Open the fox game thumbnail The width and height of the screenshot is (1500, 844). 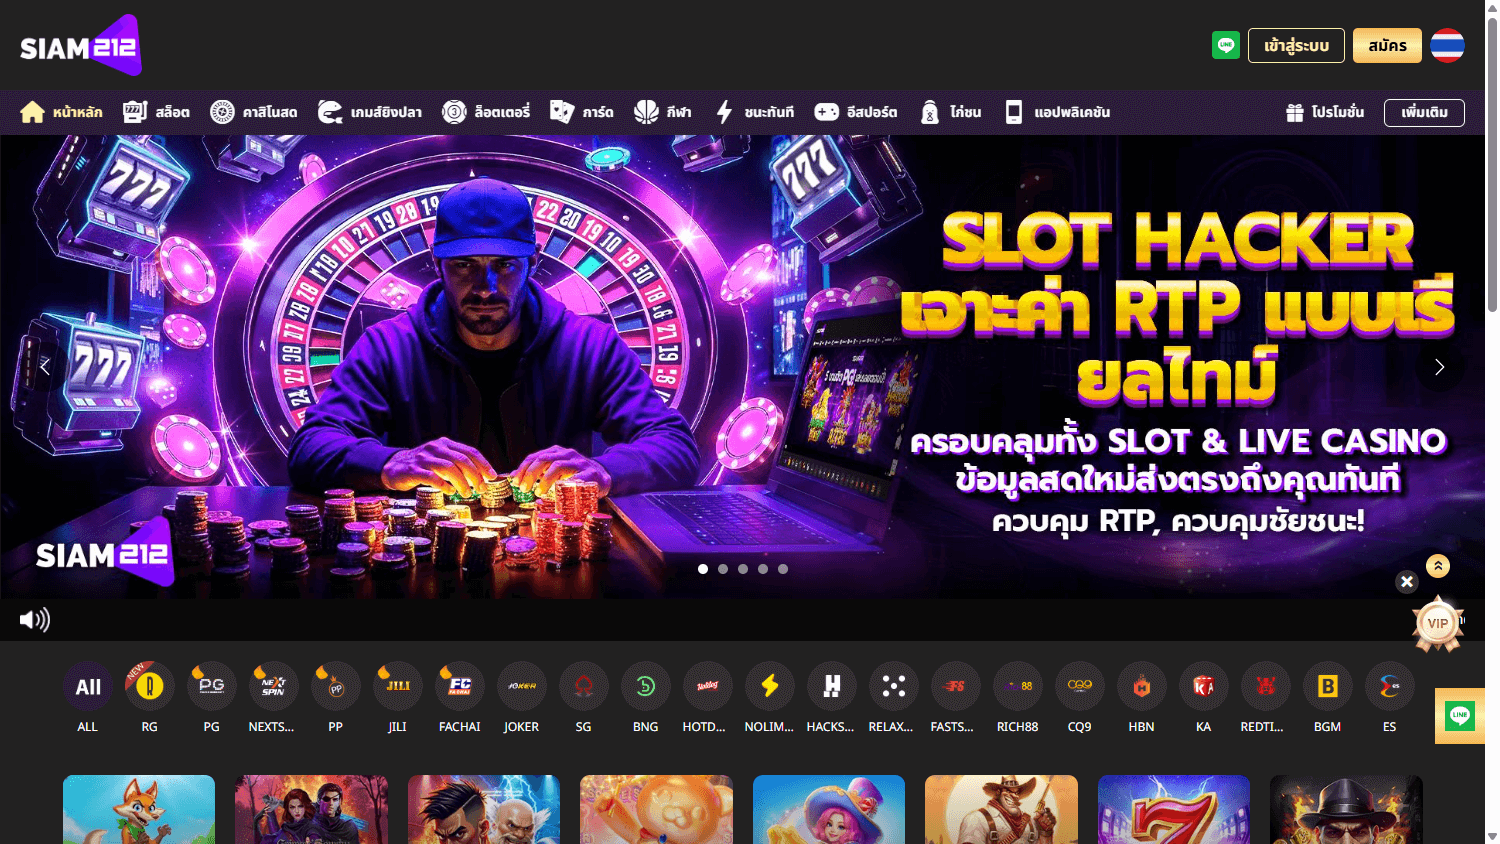coord(138,810)
